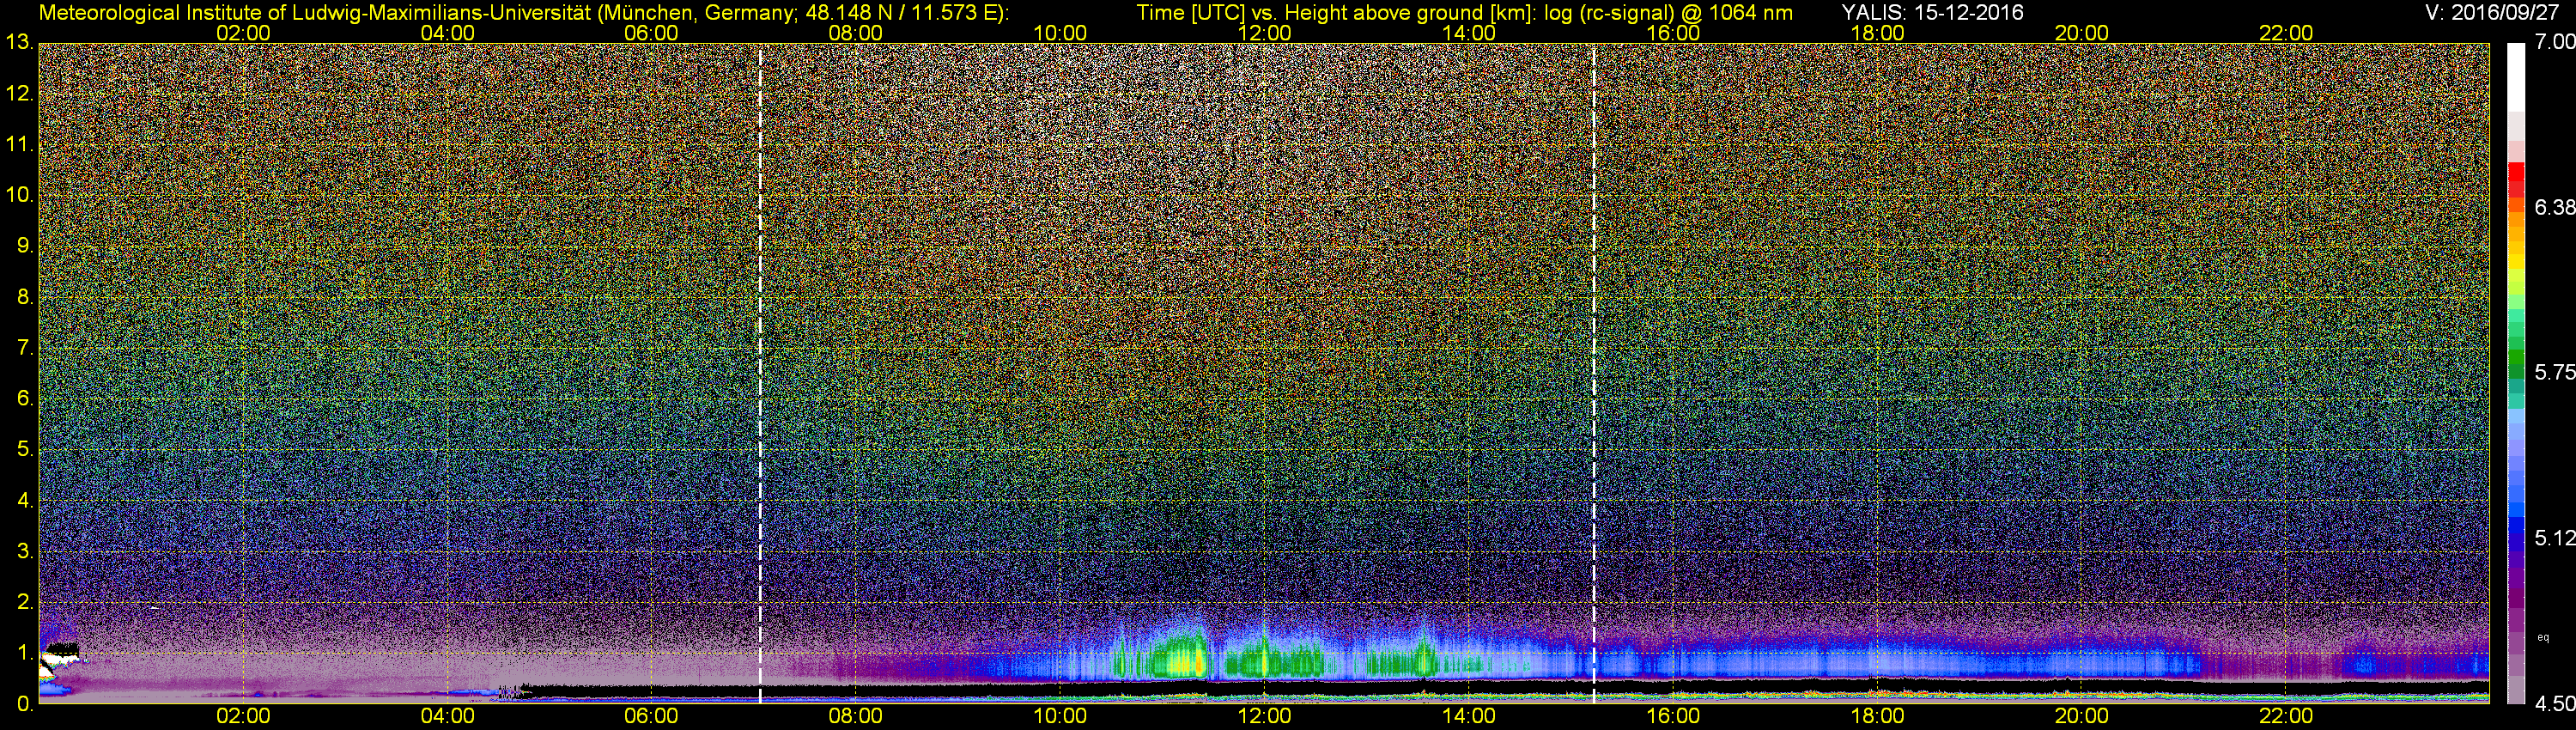Click the 22:00 label on the top time axis
Viewport: 2576px width, 730px height.
(x=2286, y=33)
